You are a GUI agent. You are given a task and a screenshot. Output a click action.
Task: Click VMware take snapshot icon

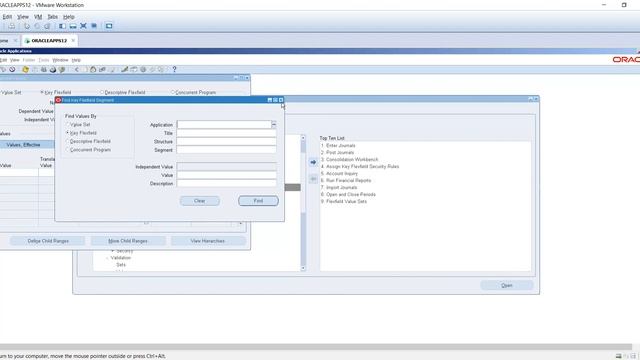pos(27,26)
